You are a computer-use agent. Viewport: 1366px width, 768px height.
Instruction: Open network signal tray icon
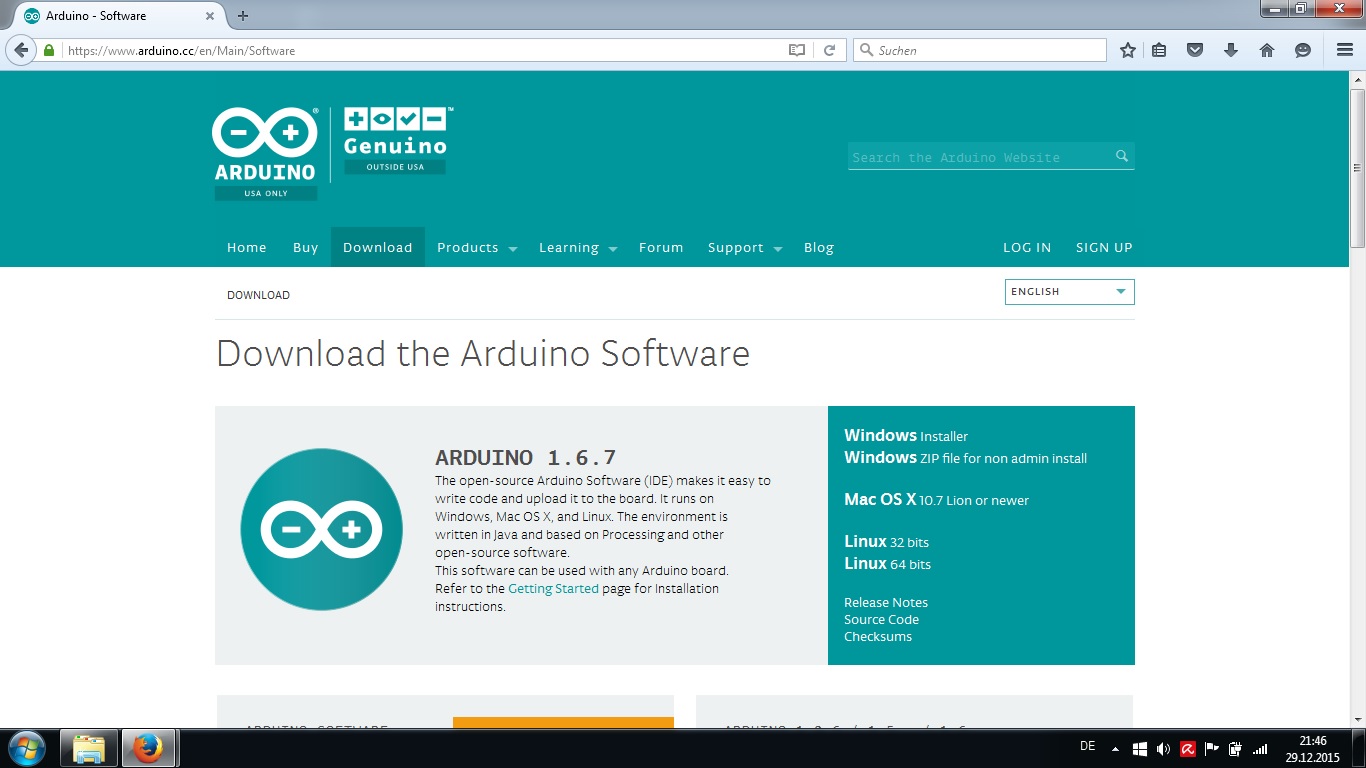(x=1260, y=748)
